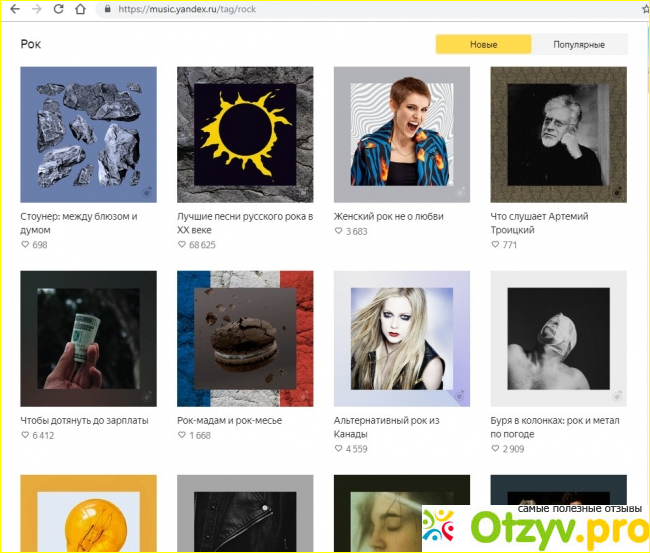Open Что слушает Артемий Троицкий title

539,223
